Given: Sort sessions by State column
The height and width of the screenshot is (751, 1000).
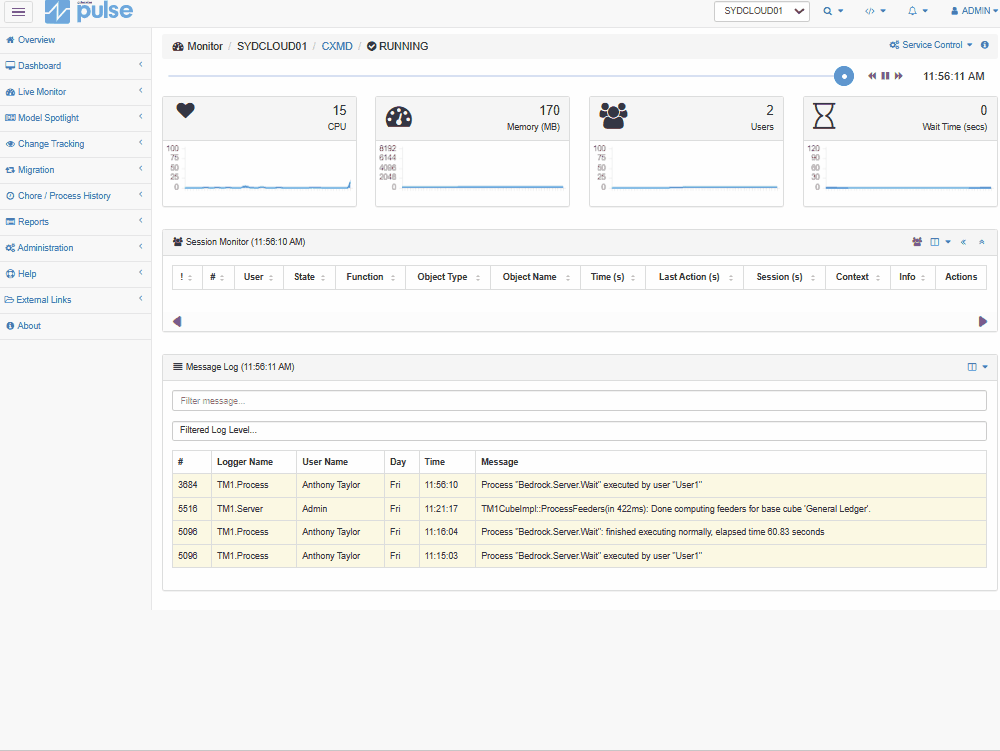Looking at the screenshot, I should tap(309, 277).
